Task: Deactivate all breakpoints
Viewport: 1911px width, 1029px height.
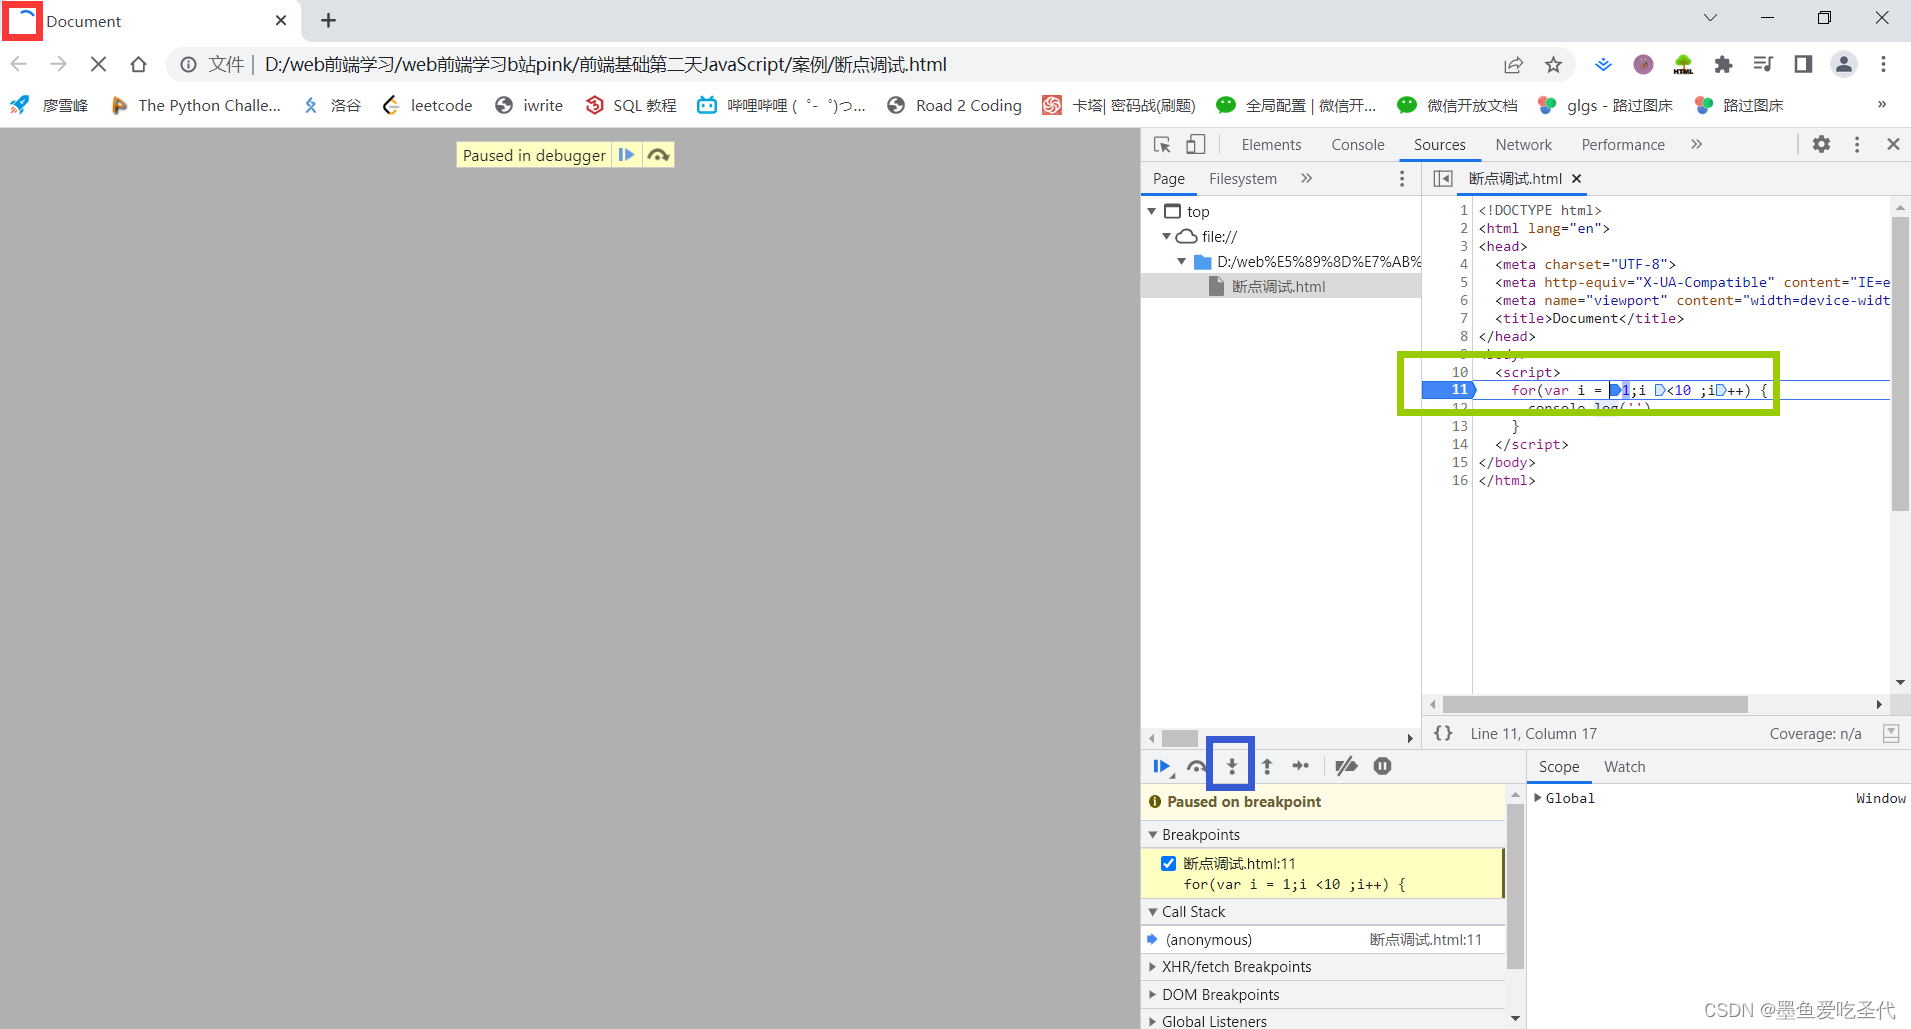Action: click(x=1346, y=766)
